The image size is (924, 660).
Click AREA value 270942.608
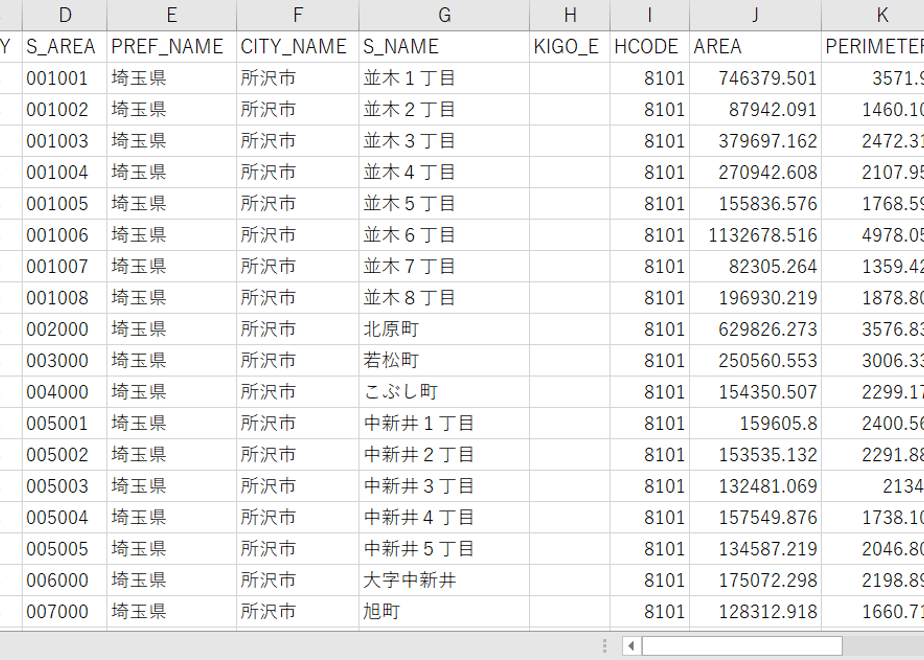click(x=755, y=172)
